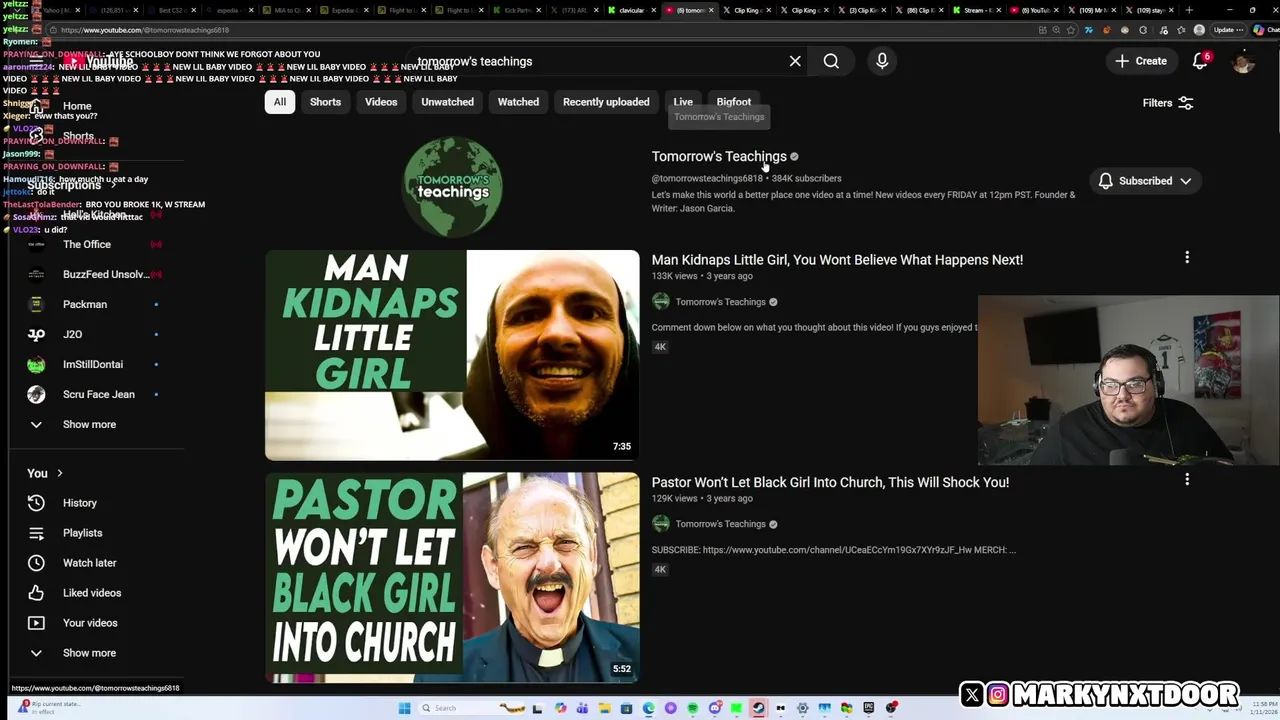Open Steam from the taskbar
Image resolution: width=1280 pixels, height=720 pixels.
coord(758,708)
